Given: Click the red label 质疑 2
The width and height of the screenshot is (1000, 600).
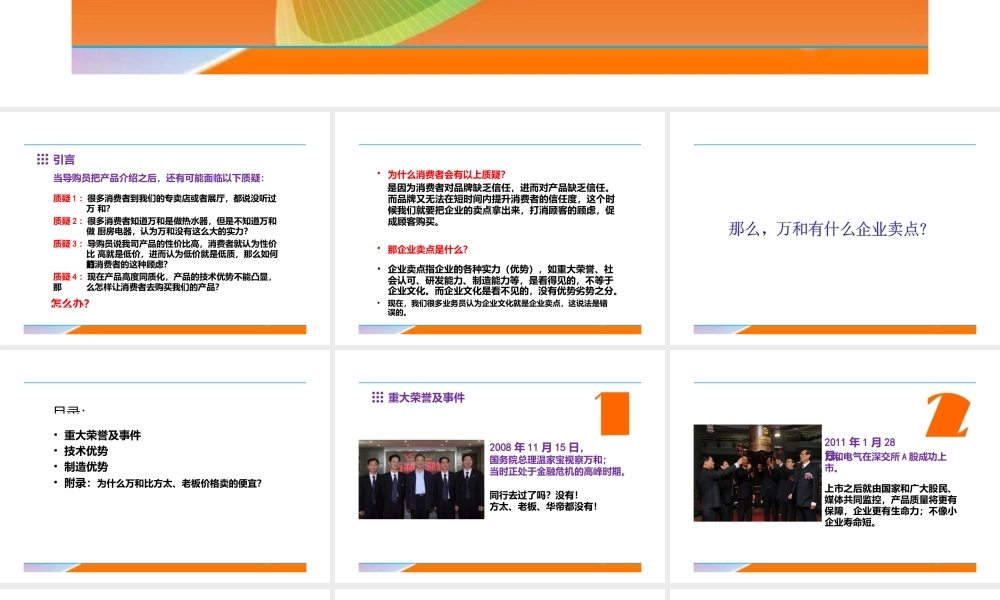Looking at the screenshot, I should (x=67, y=221).
